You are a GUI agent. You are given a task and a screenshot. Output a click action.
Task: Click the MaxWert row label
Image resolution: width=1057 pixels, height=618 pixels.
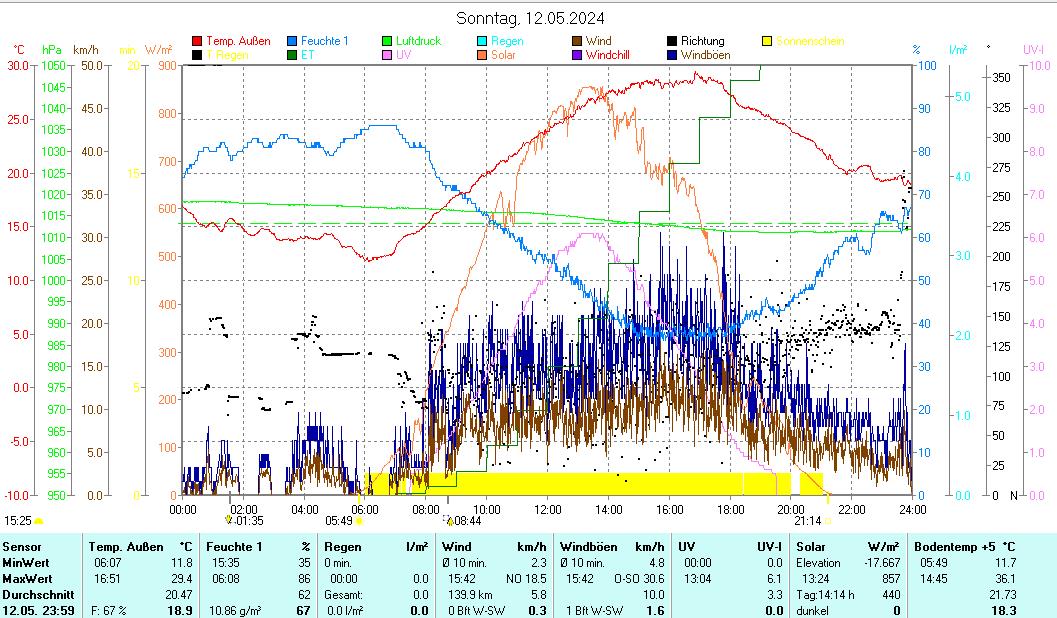click(27, 579)
